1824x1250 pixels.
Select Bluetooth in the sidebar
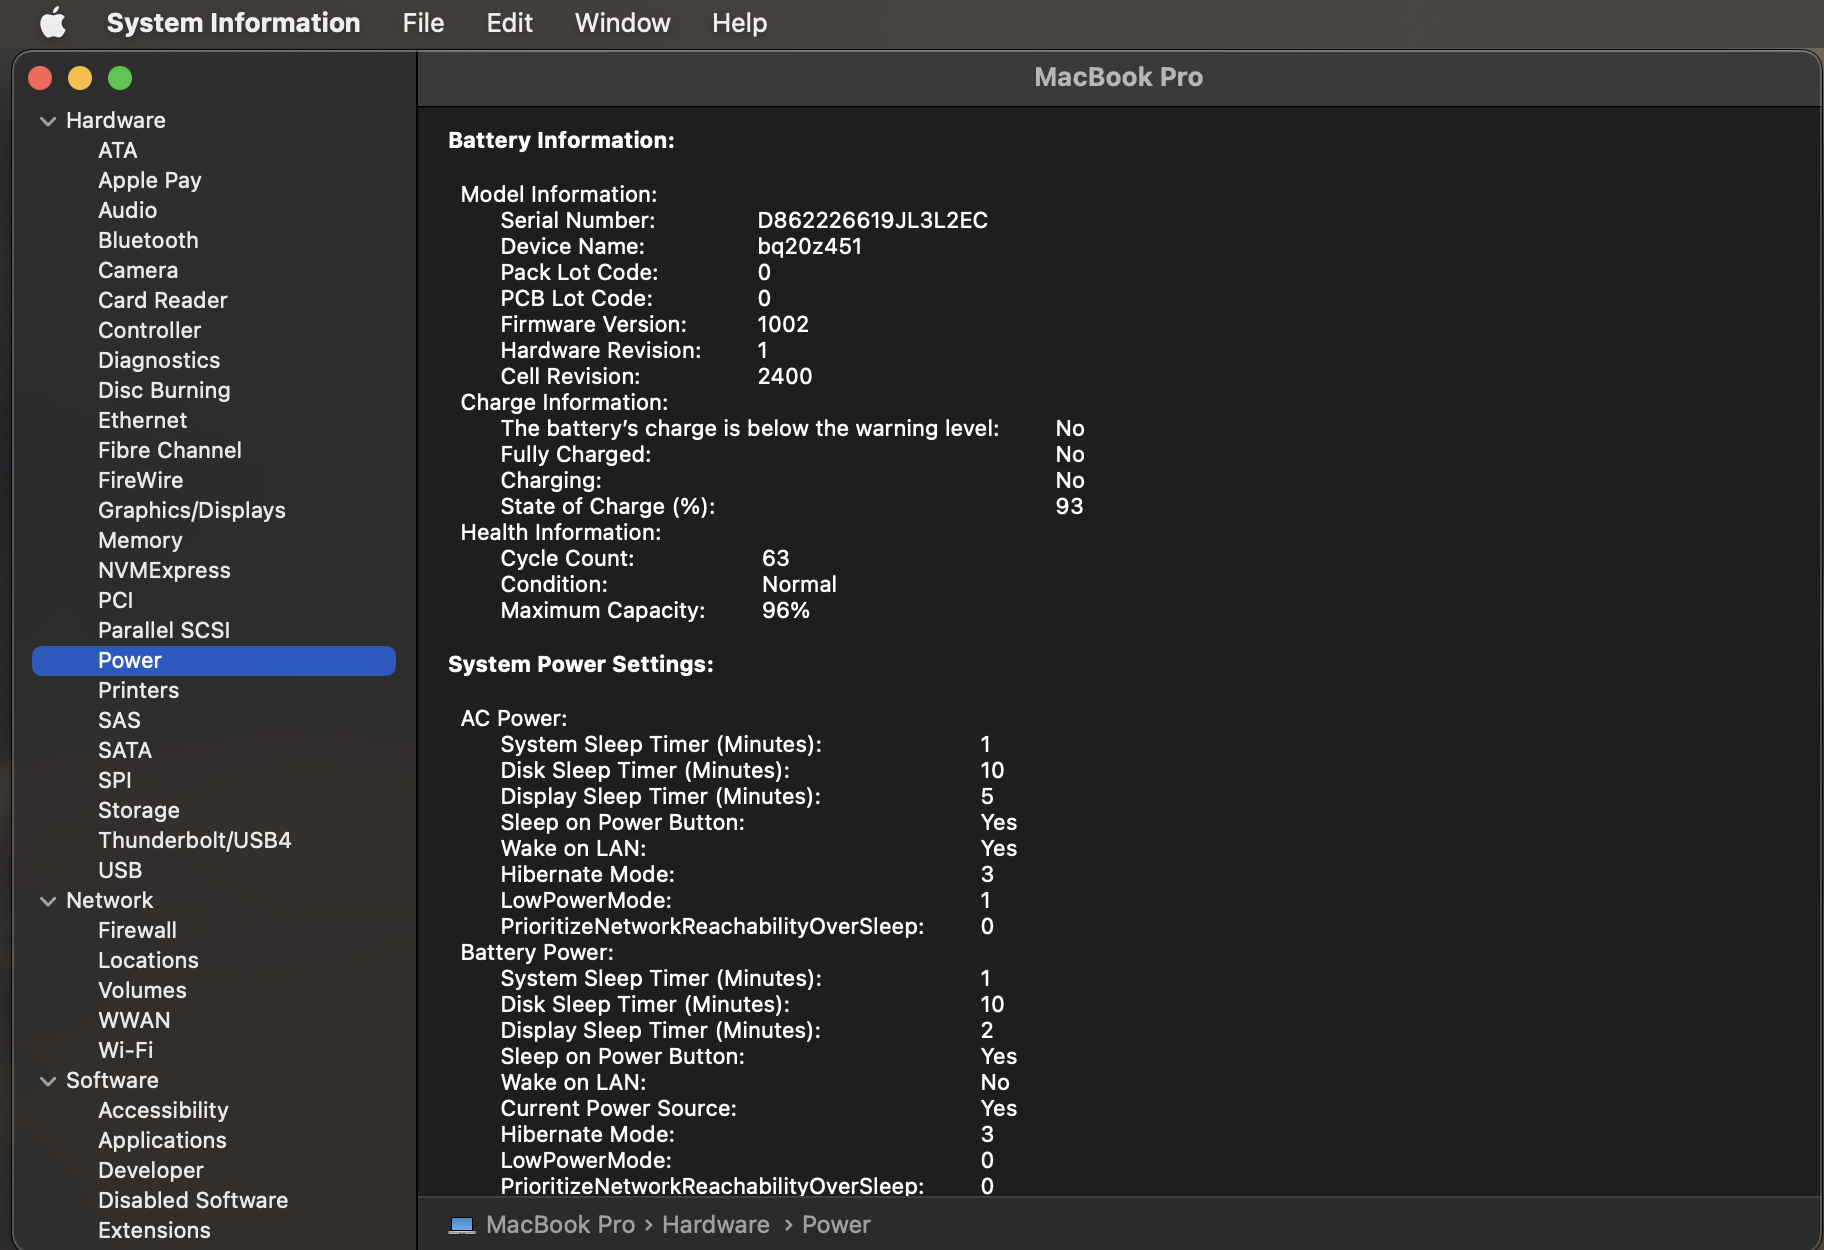coord(148,240)
